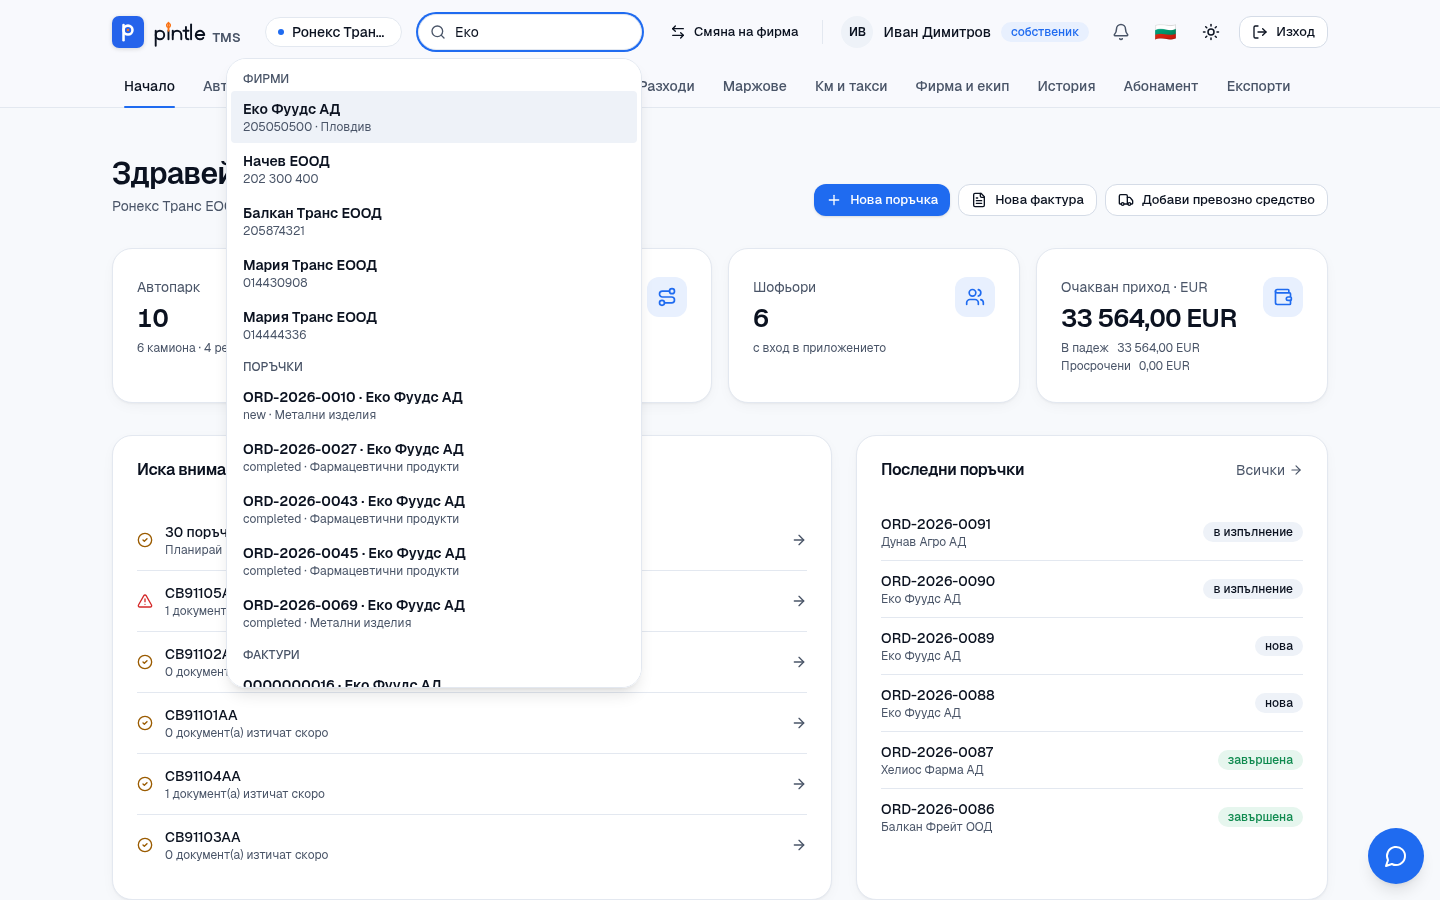Screen dimensions: 1440x900
Task: Open arrow for CB91101AA row
Action: [x=799, y=723]
